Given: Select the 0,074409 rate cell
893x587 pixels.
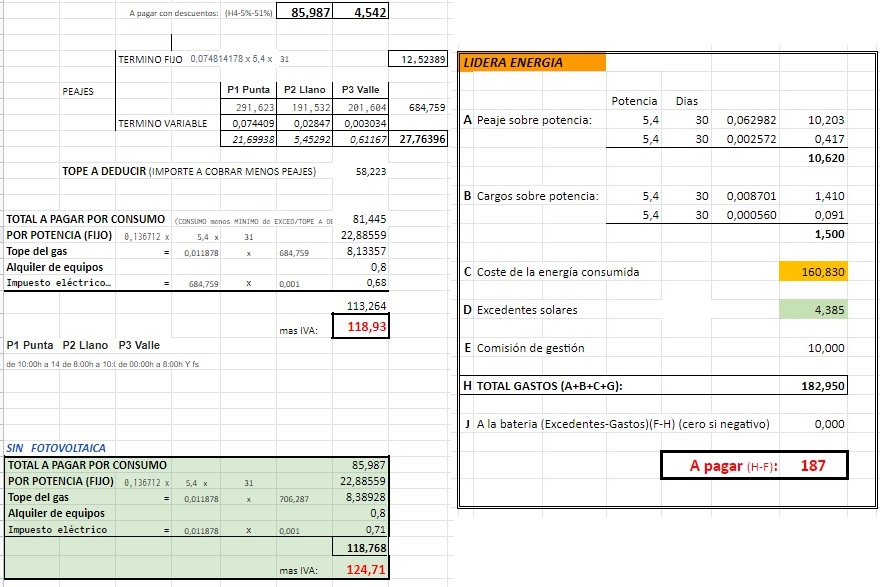Looking at the screenshot, I should (x=248, y=123).
